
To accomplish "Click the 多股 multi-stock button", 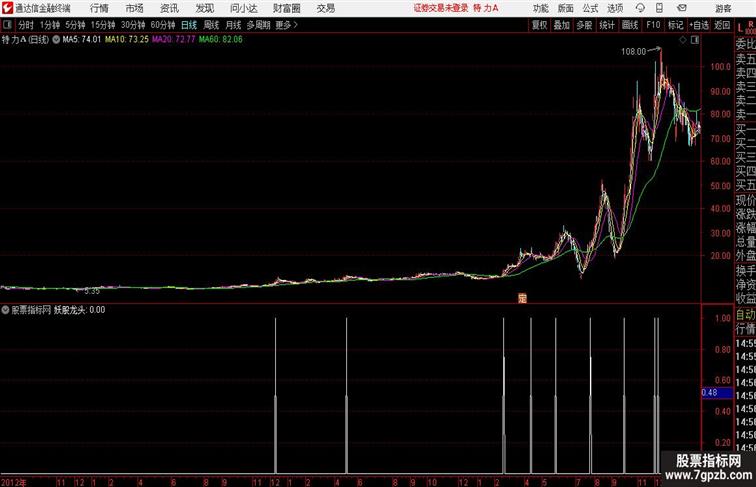I will click(x=584, y=25).
